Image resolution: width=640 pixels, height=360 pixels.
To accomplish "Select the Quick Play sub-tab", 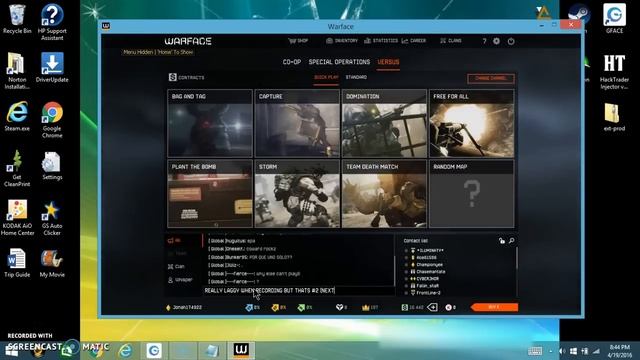I will coord(326,77).
